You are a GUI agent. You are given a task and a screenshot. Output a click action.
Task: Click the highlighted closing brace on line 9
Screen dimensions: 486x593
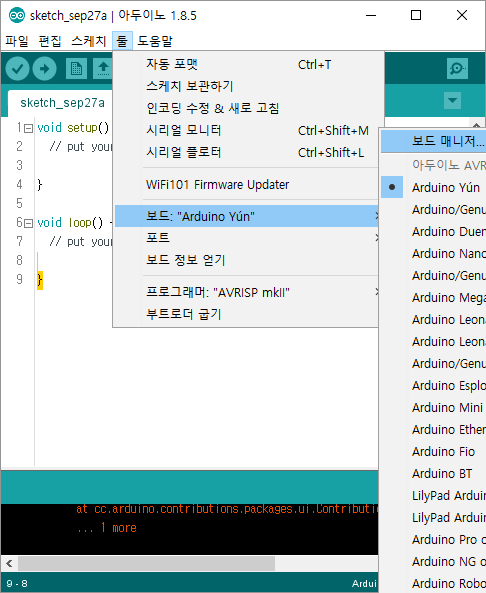point(40,280)
